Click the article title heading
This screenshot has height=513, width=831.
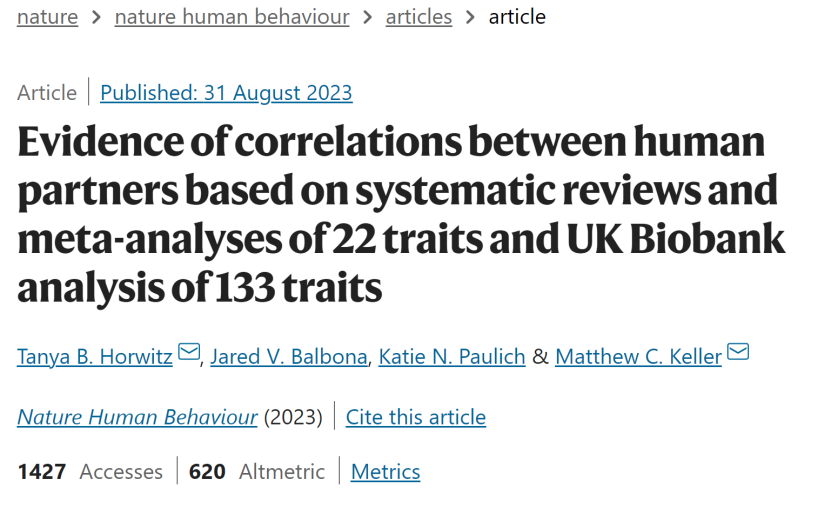401,214
